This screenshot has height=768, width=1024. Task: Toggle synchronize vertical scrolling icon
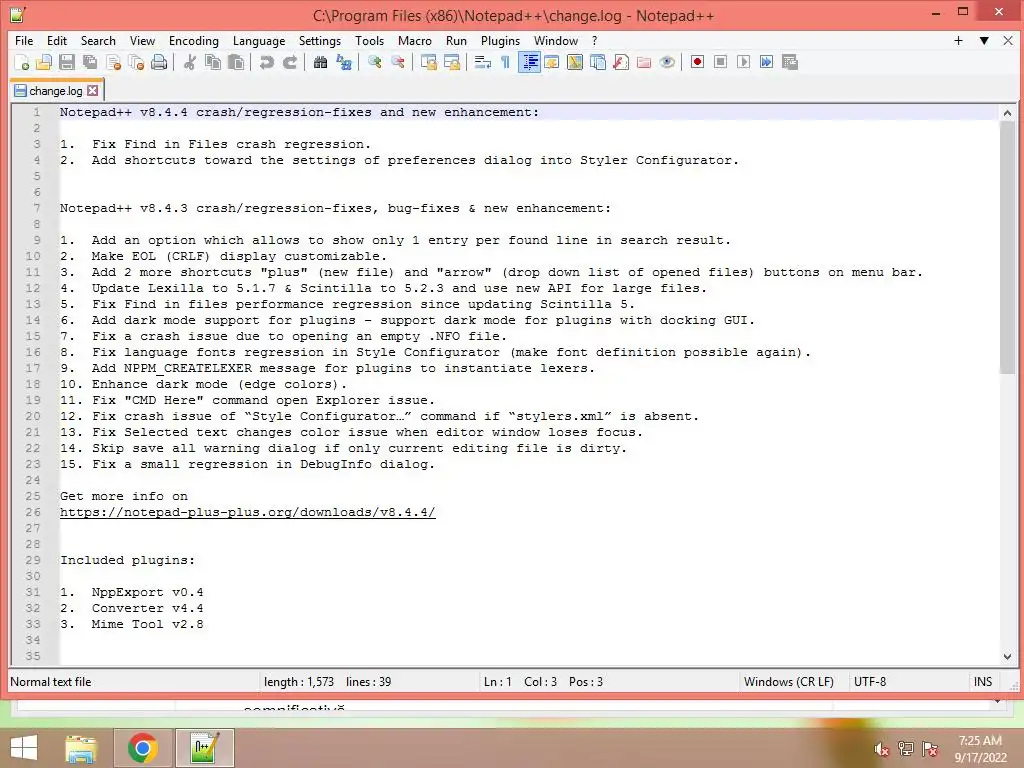(428, 62)
